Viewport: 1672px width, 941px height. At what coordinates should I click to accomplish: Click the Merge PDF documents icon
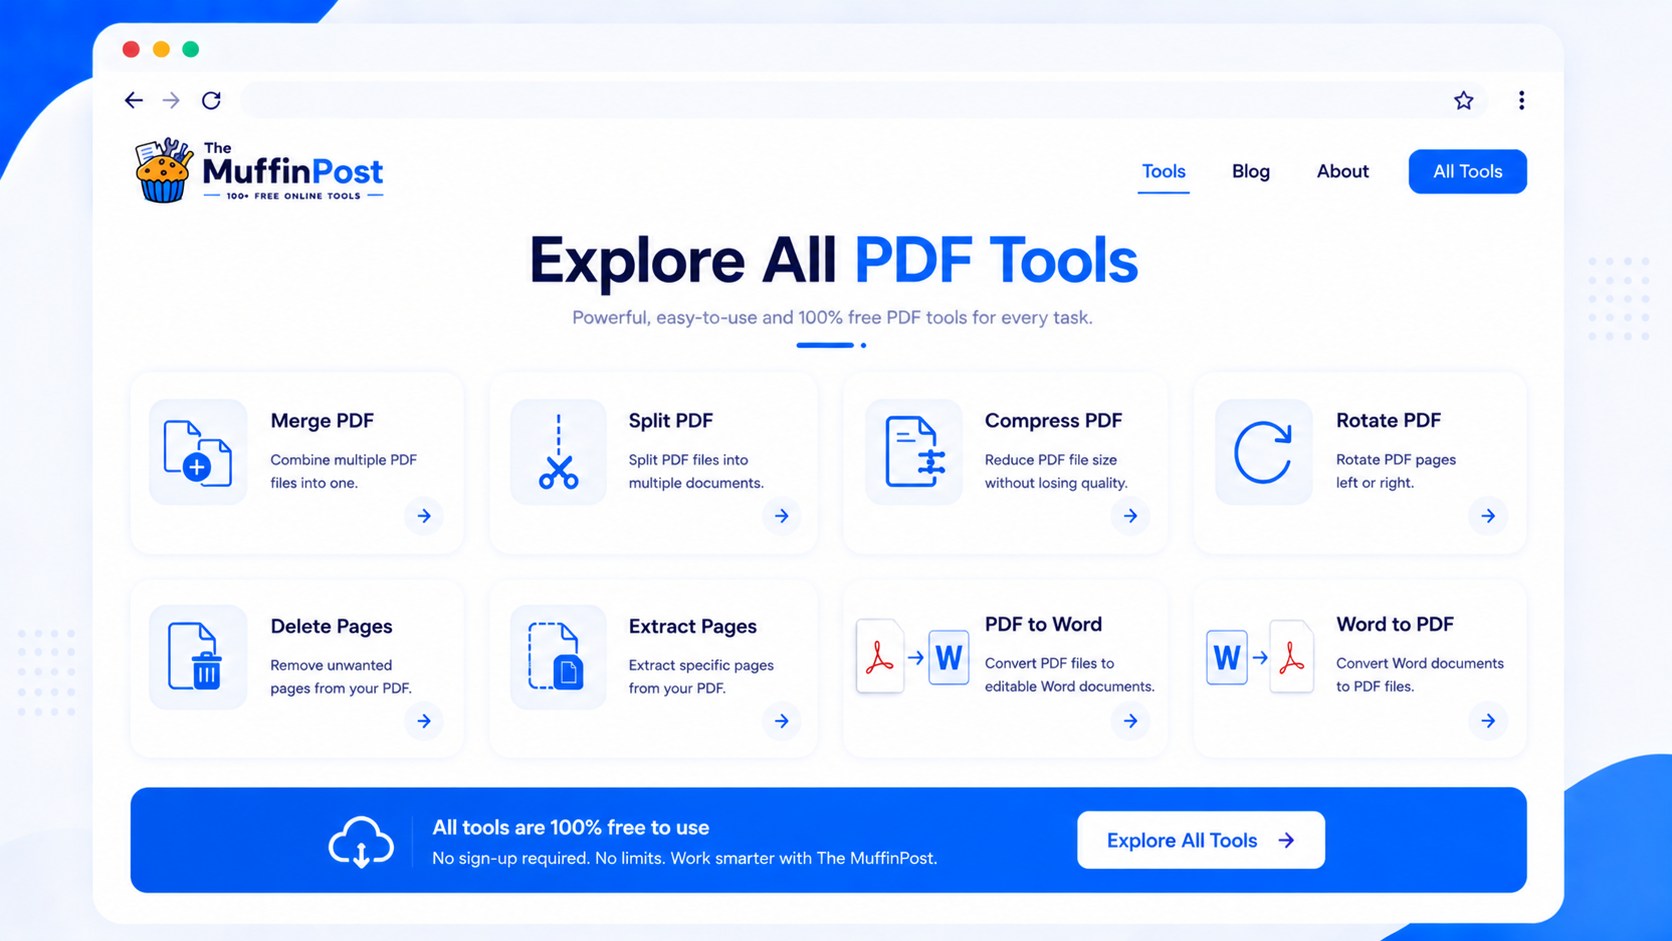tap(198, 452)
